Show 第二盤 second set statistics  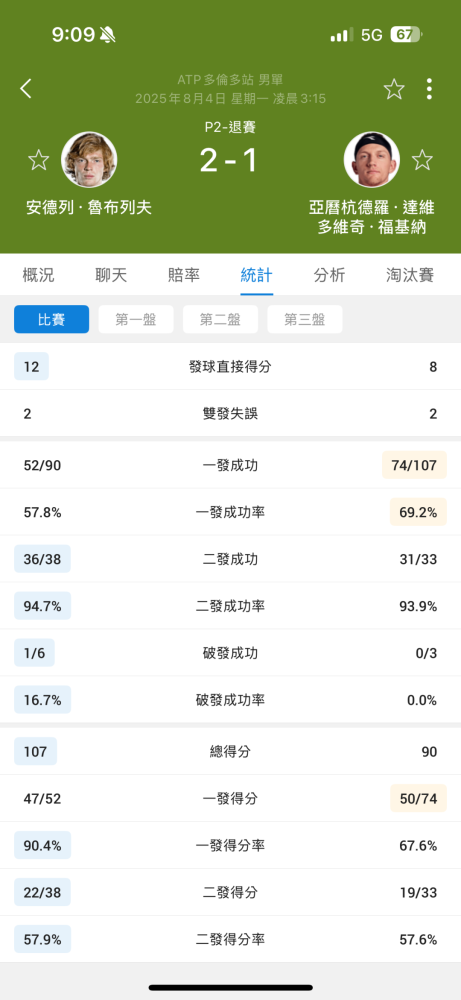click(220, 320)
